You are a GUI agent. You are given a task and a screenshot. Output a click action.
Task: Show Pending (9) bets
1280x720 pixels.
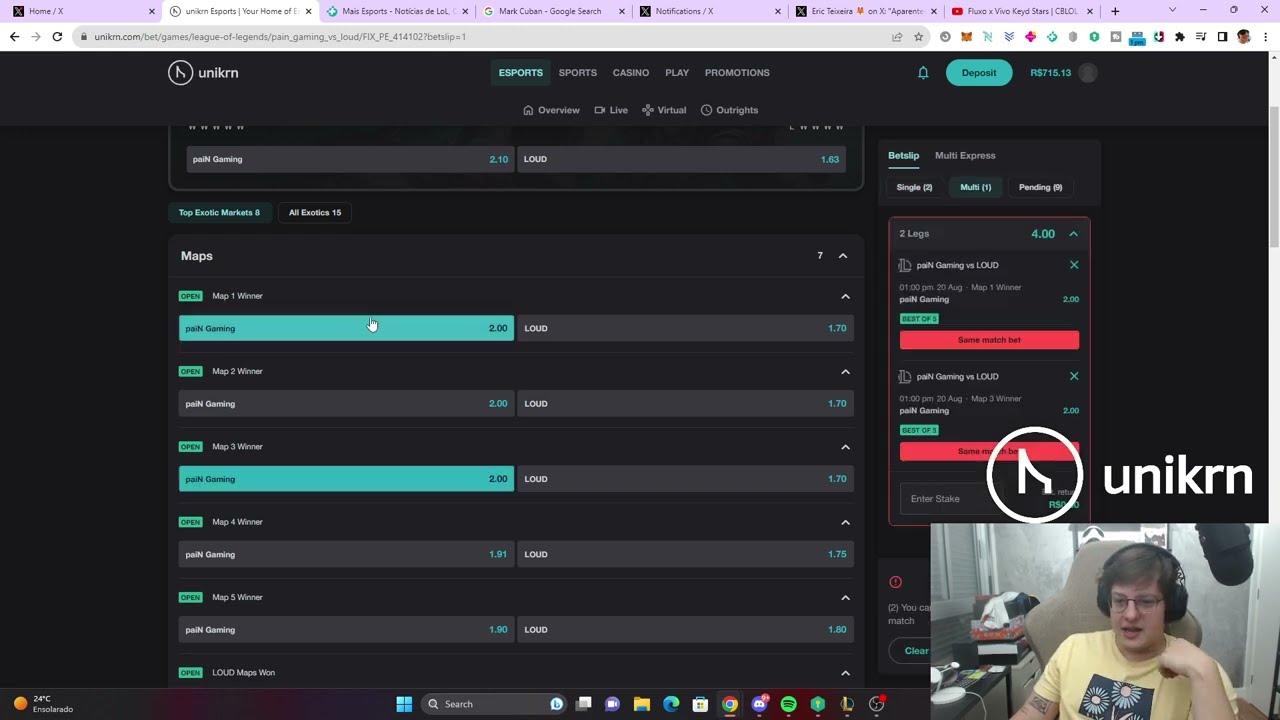tap(1040, 187)
